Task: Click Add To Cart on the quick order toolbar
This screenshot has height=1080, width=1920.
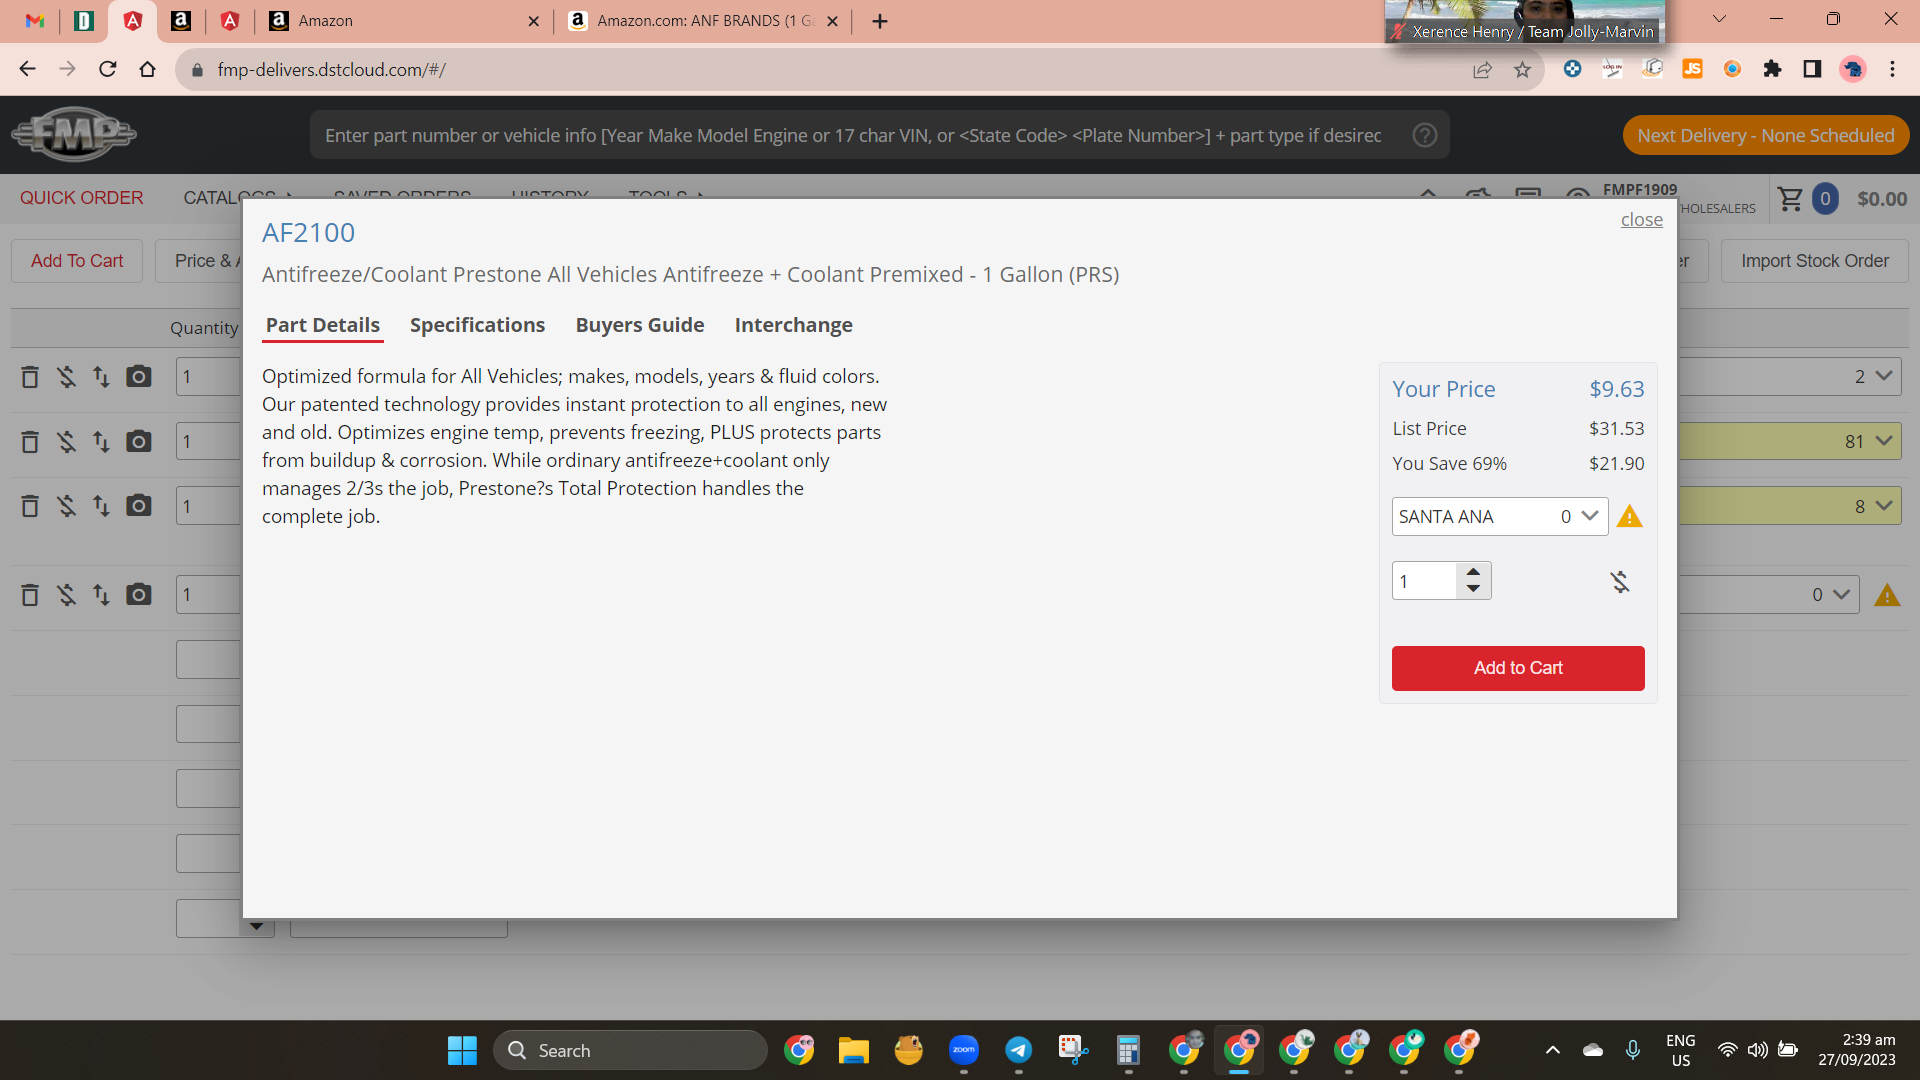Action: pos(77,261)
